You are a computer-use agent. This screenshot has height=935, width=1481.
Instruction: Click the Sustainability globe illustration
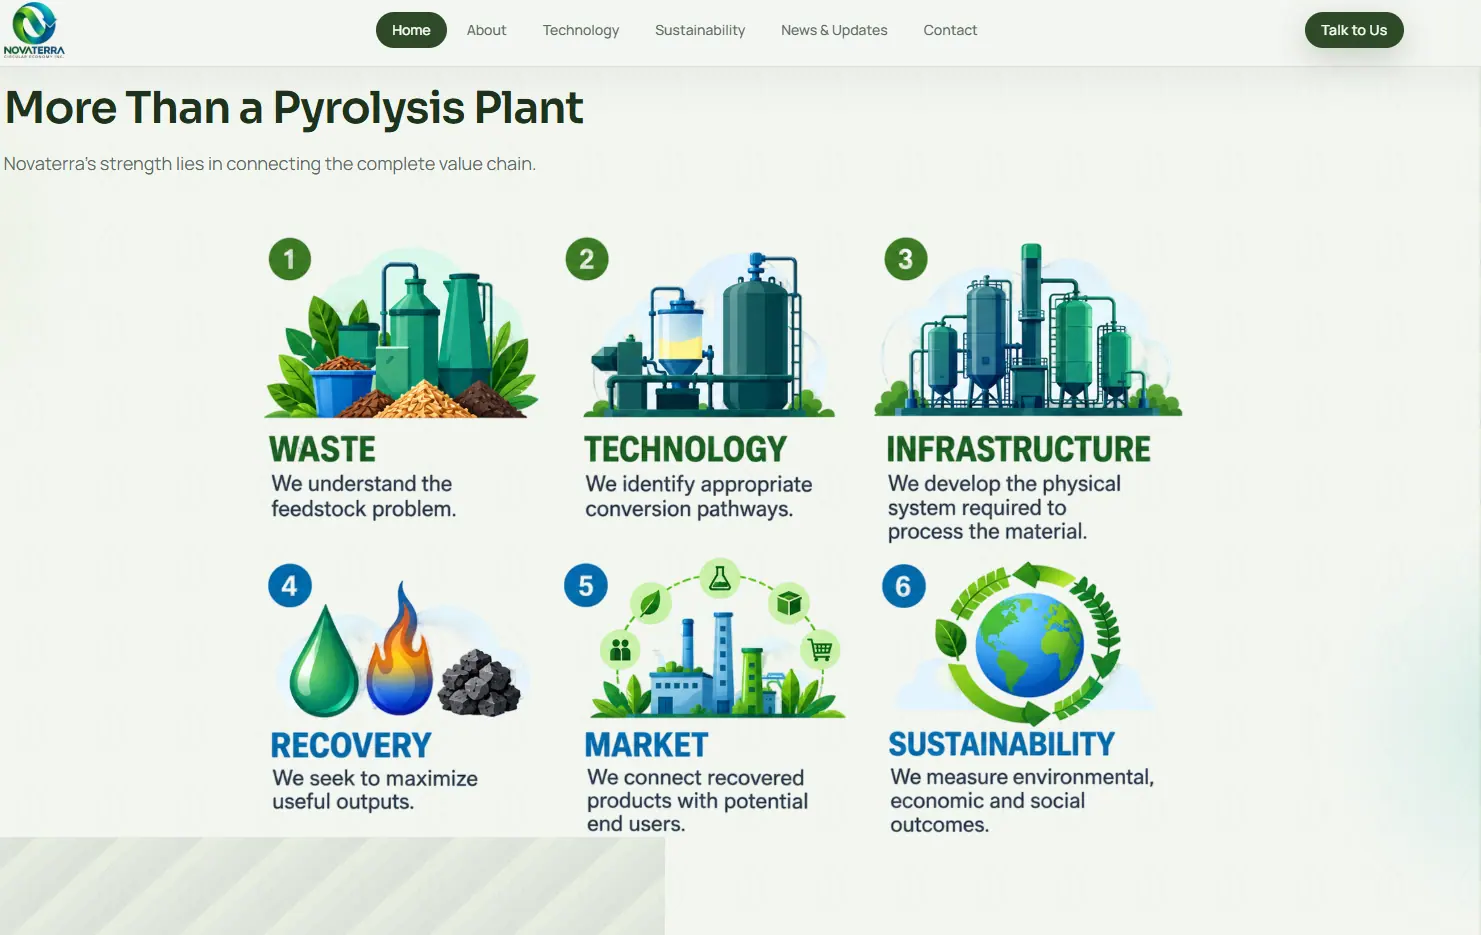[x=1028, y=644]
